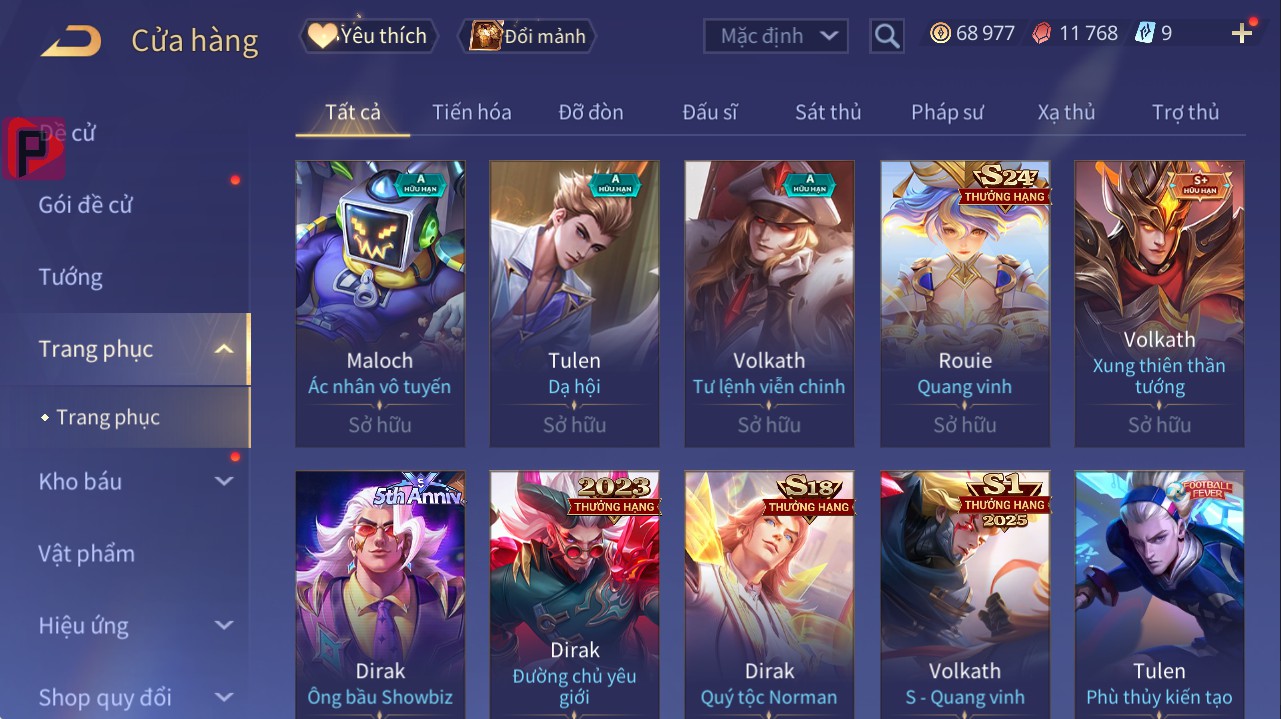Viewport: 1281px width, 719px height.
Task: Open Gói đề cử sidebar item
Action: [85, 205]
